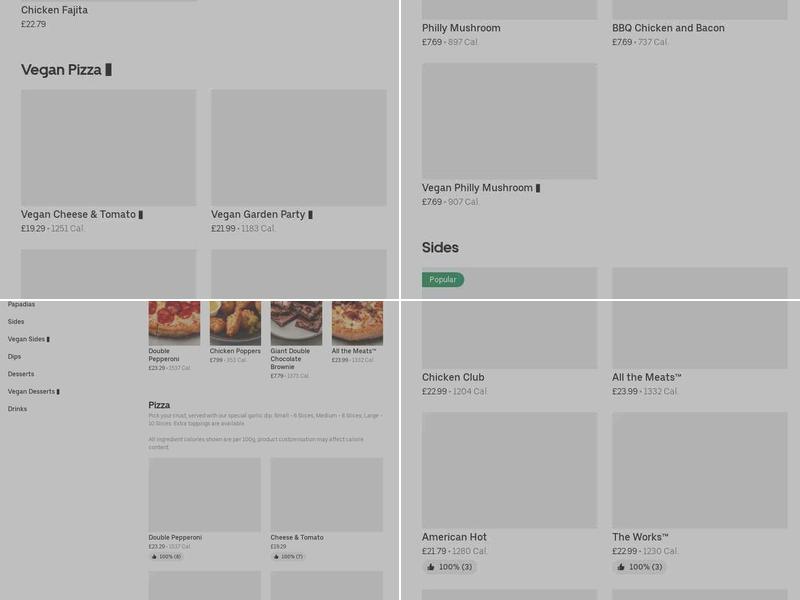Select Drinks in the sidebar menu

tap(17, 409)
